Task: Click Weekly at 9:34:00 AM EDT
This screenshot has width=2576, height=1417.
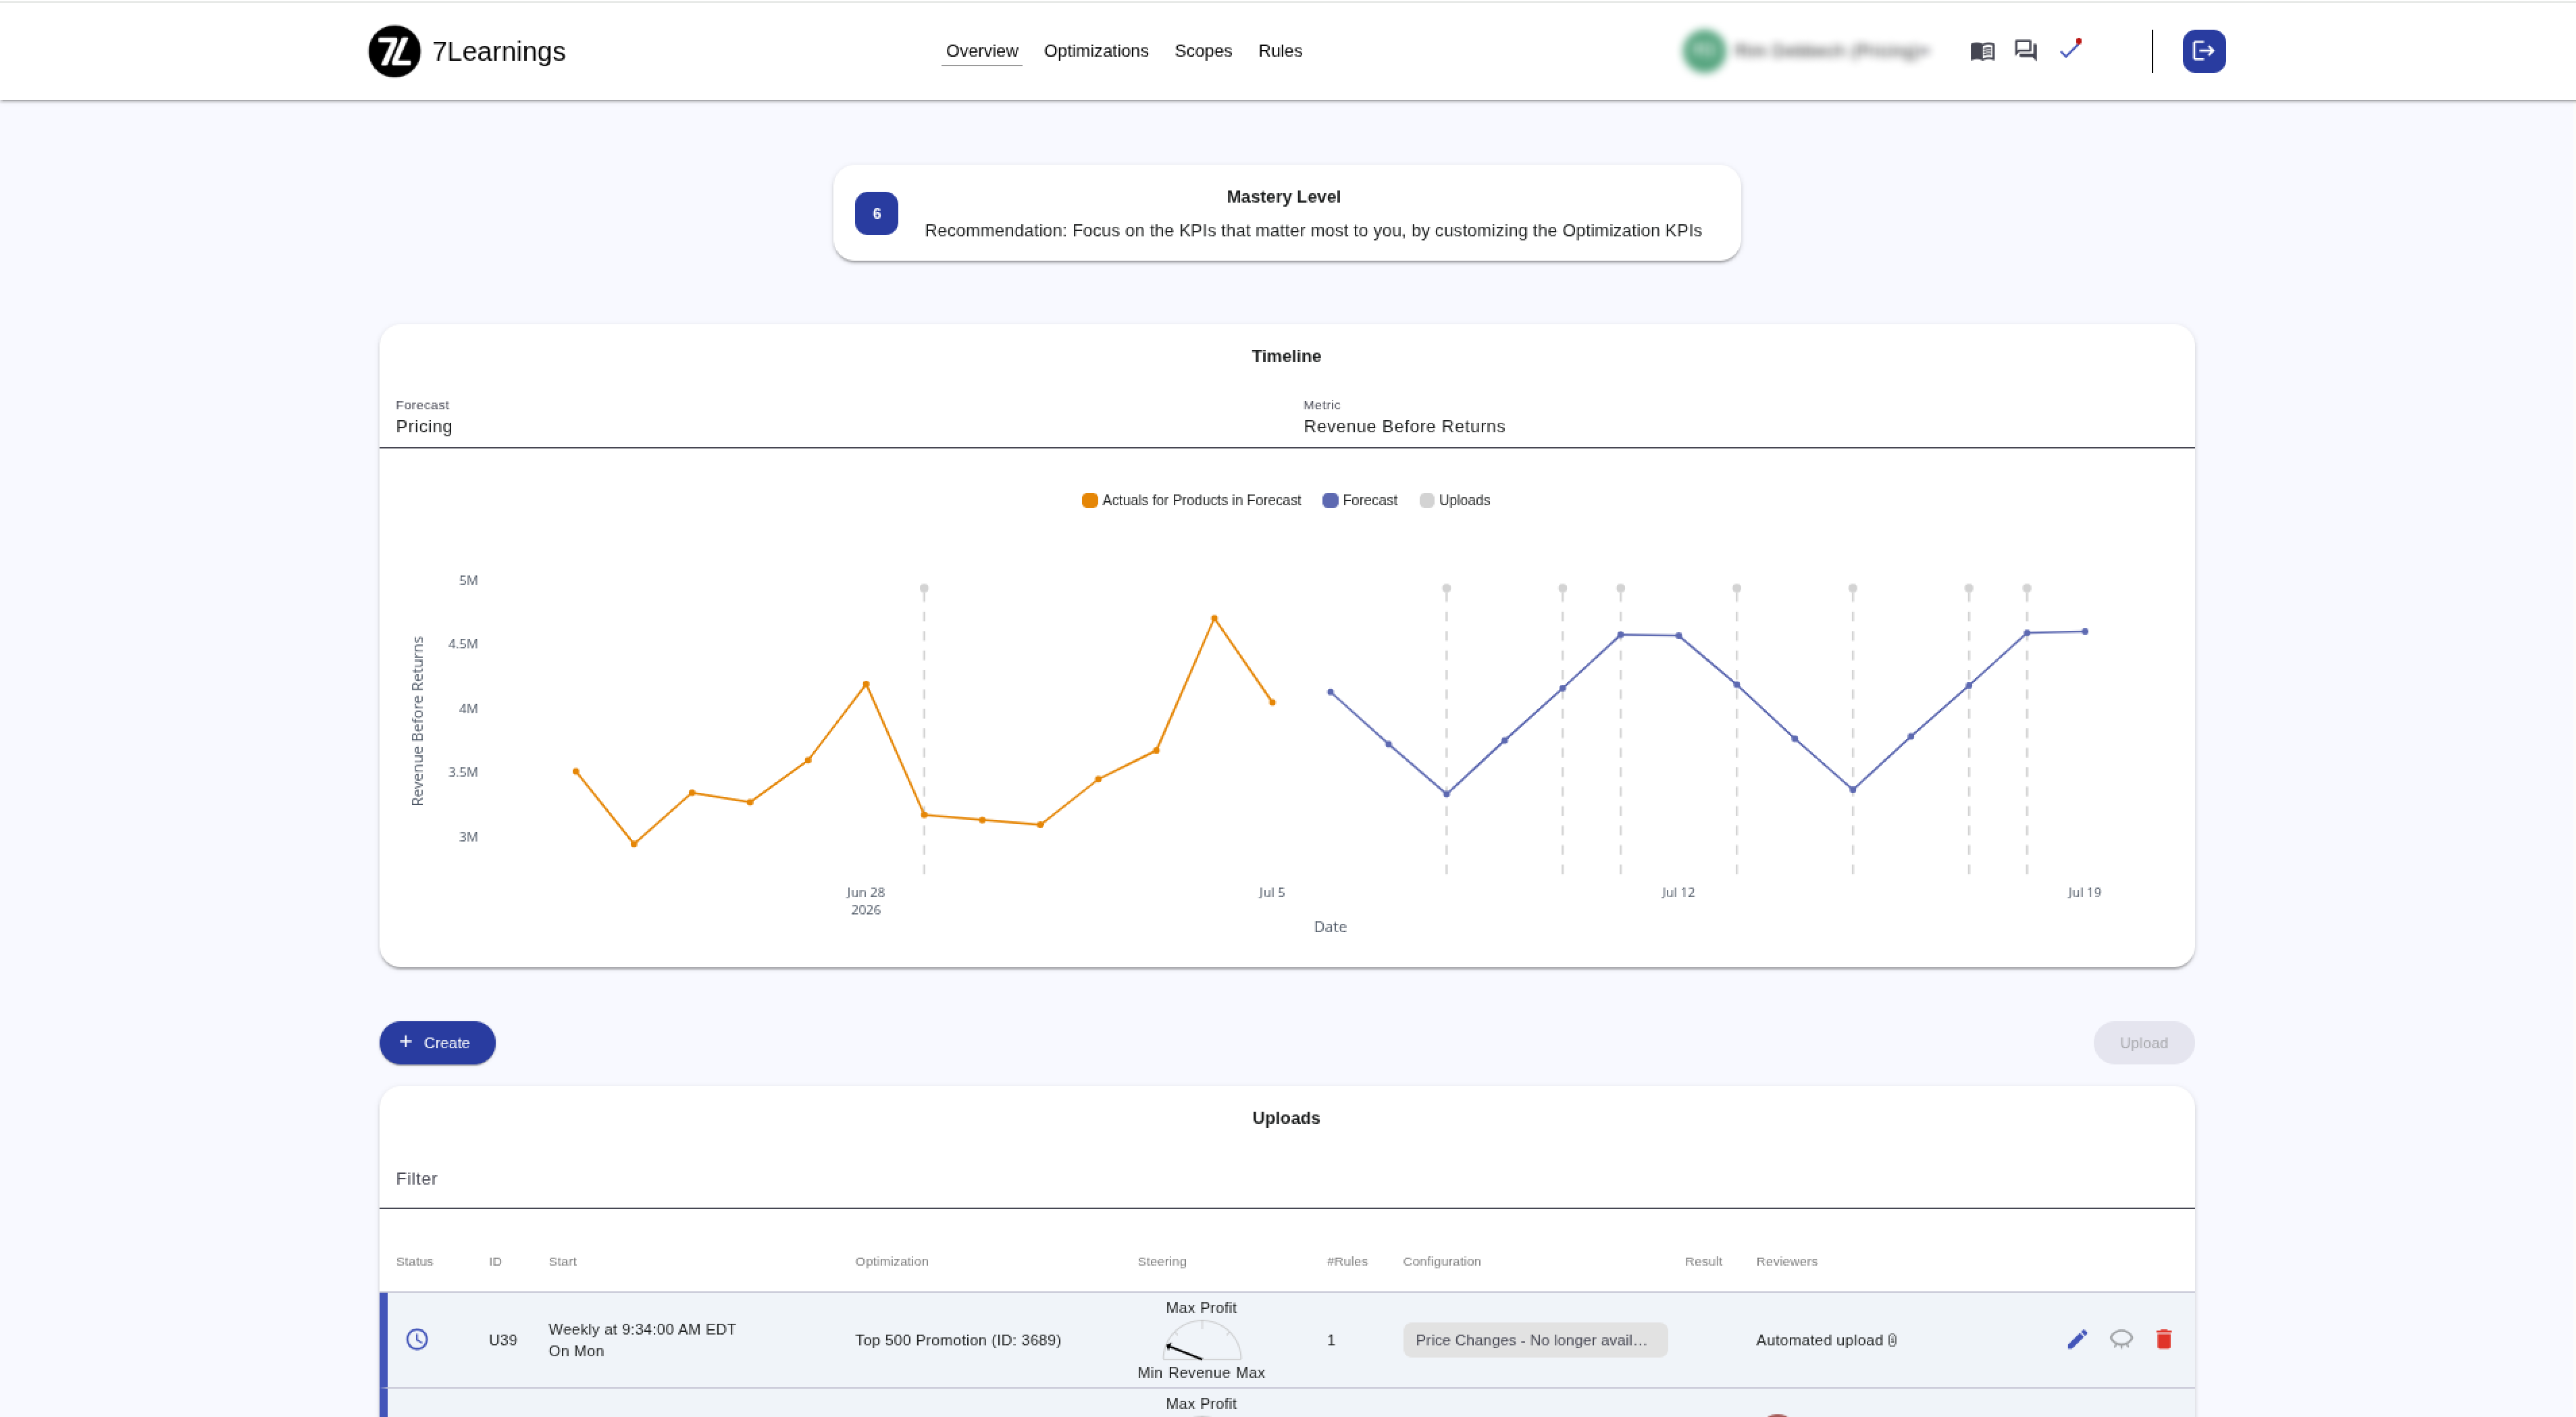Action: pyautogui.click(x=642, y=1329)
